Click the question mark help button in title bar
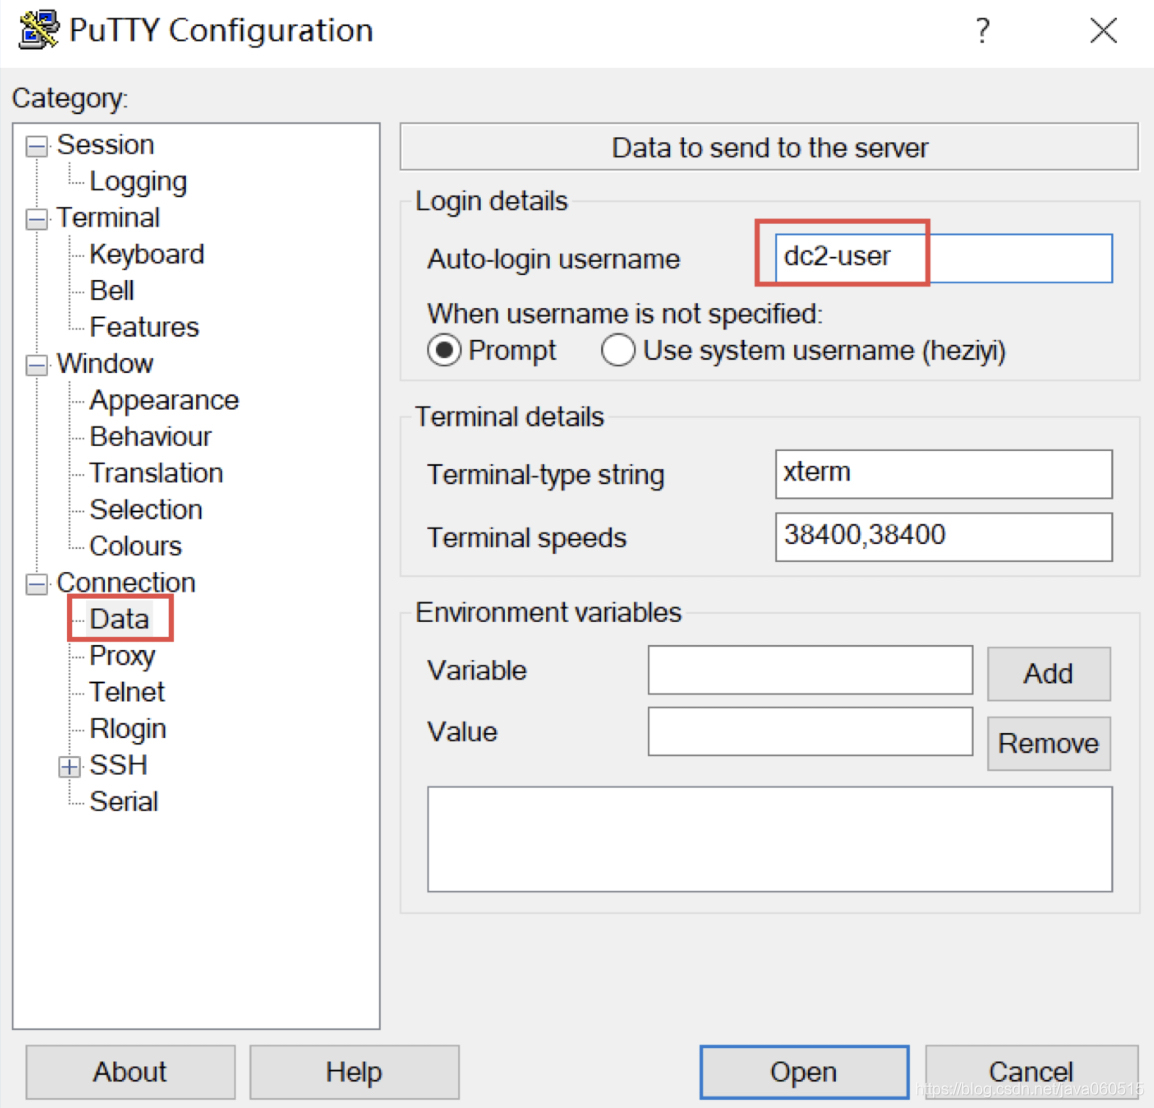The height and width of the screenshot is (1108, 1154). click(983, 31)
